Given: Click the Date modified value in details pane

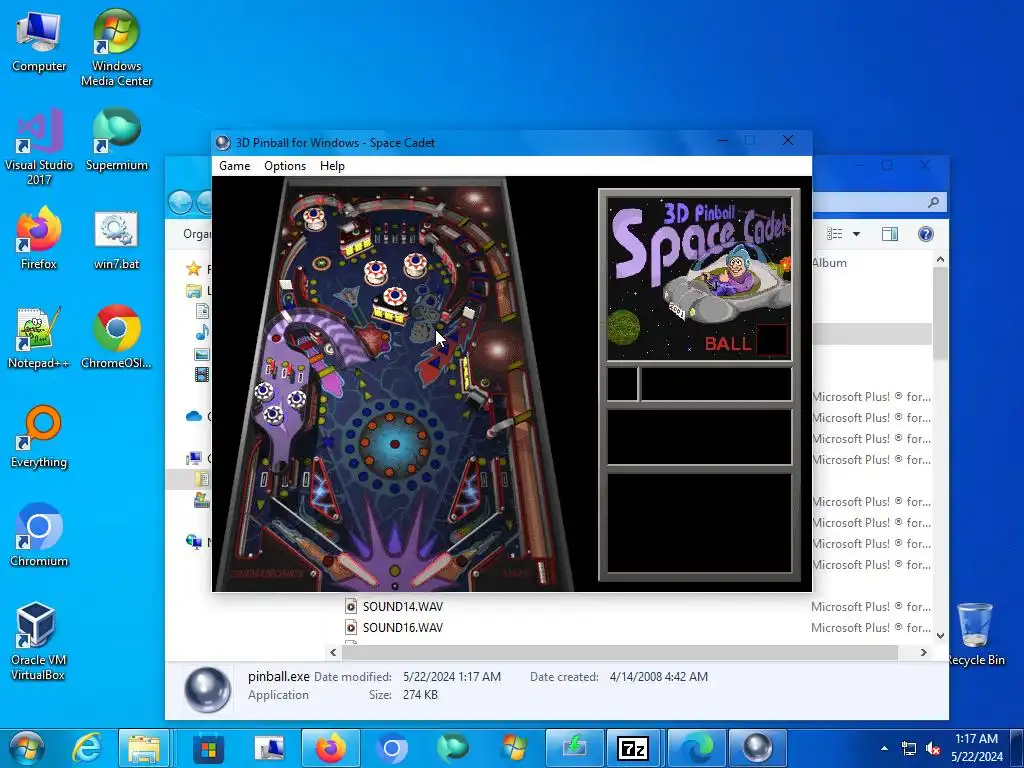Looking at the screenshot, I should 452,677.
